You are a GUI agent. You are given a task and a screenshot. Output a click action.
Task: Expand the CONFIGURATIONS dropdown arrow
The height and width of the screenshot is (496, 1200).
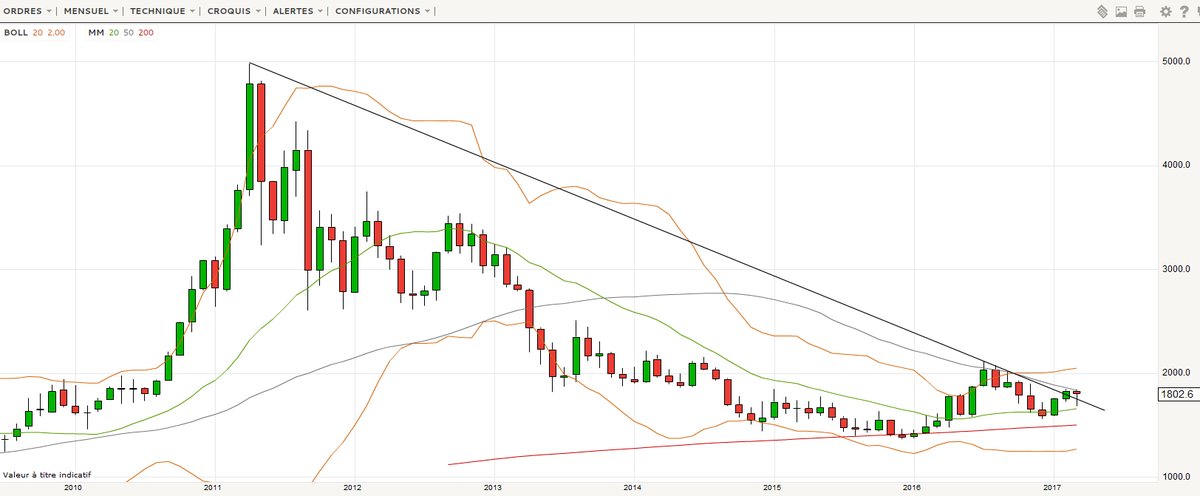(x=428, y=11)
